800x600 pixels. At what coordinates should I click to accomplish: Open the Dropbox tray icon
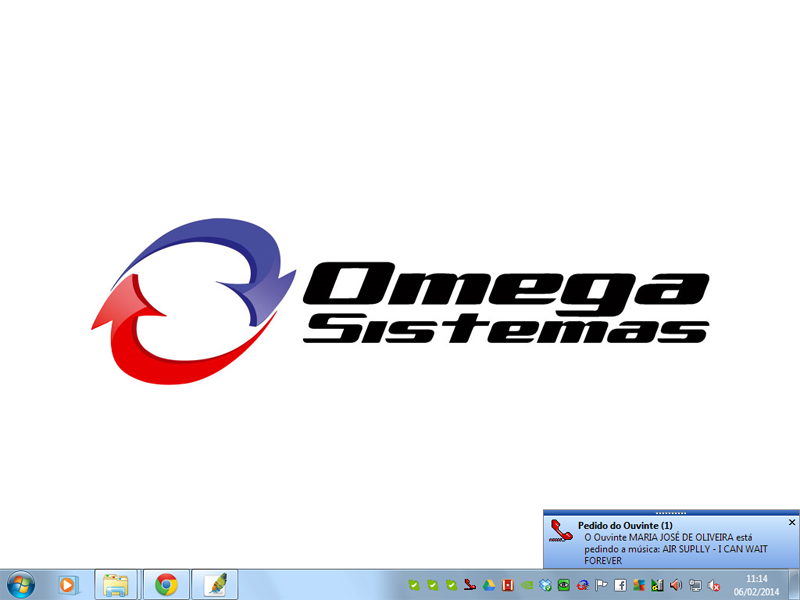pos(545,585)
